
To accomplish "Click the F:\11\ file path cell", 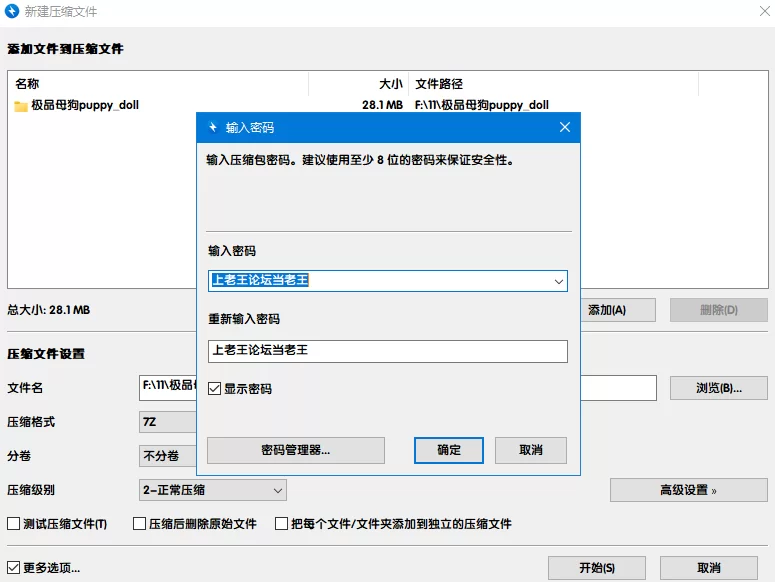I will (481, 105).
